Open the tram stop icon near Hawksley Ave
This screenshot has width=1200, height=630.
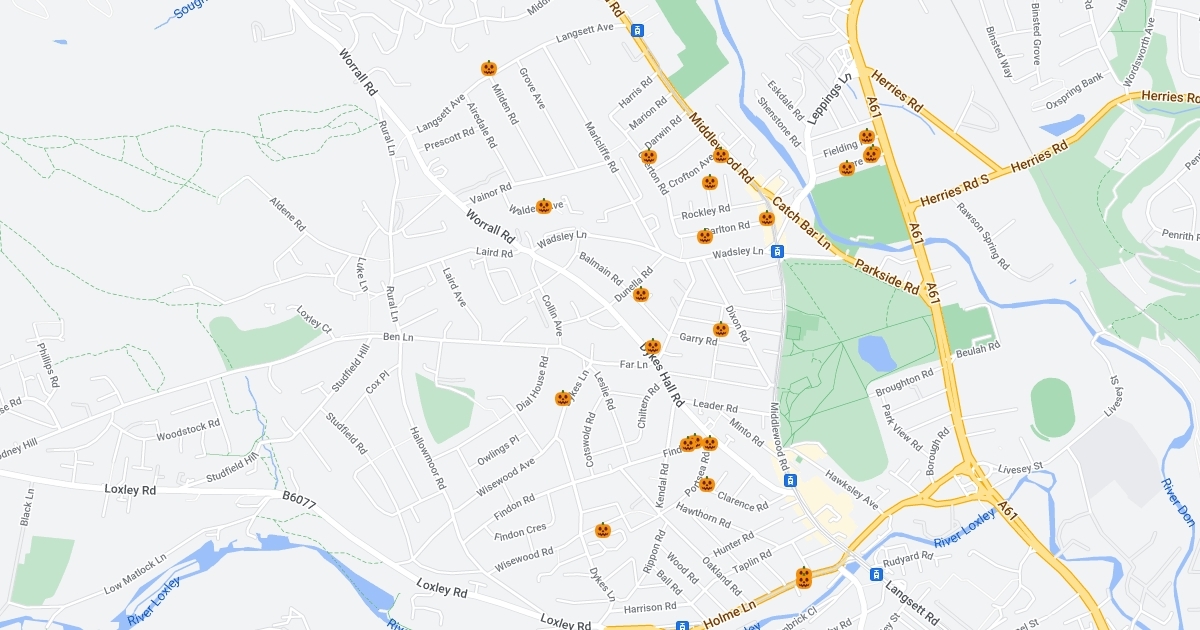click(x=790, y=481)
